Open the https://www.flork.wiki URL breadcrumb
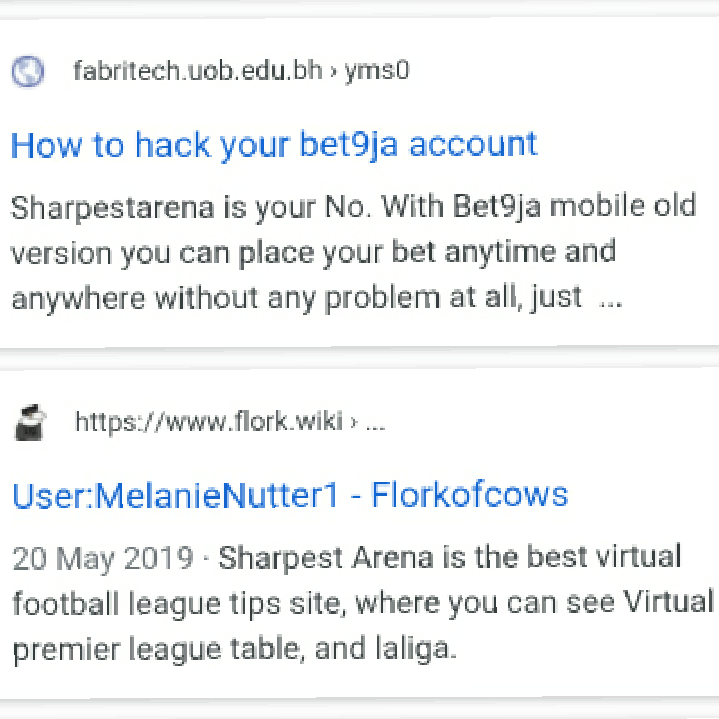Image resolution: width=719 pixels, height=719 pixels. pyautogui.click(x=209, y=421)
